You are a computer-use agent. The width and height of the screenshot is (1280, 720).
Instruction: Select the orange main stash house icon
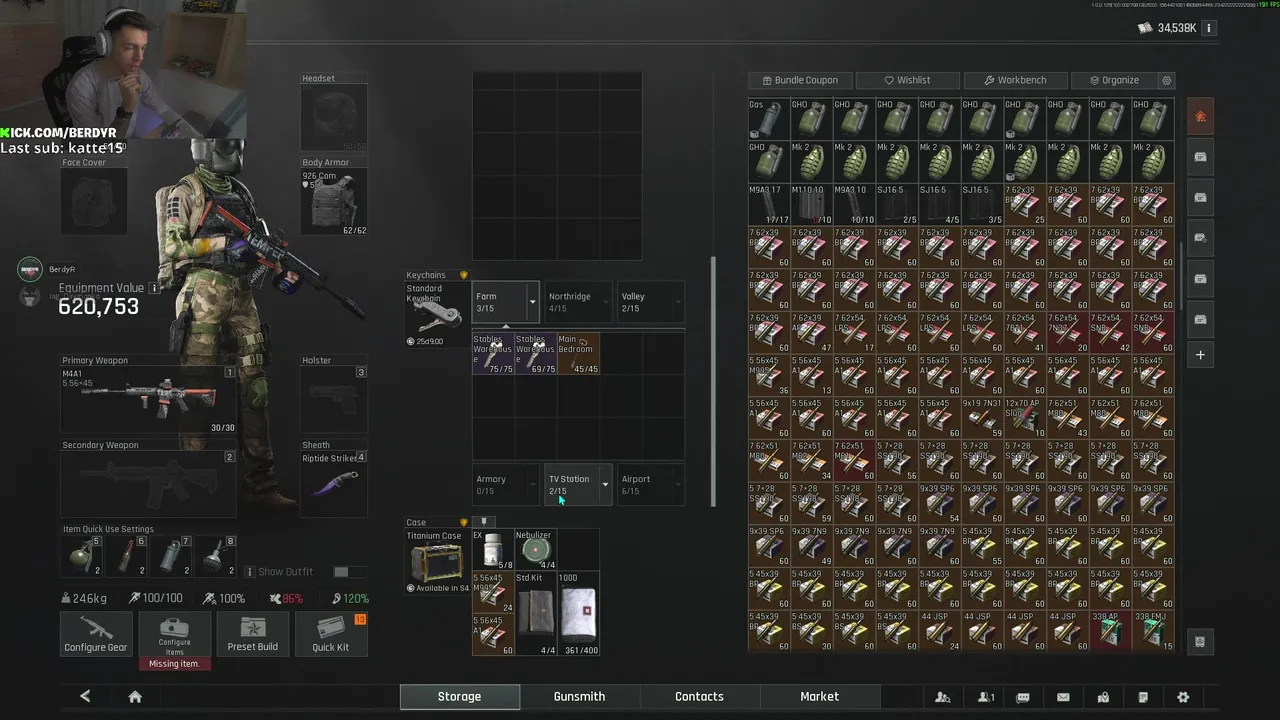1201,116
